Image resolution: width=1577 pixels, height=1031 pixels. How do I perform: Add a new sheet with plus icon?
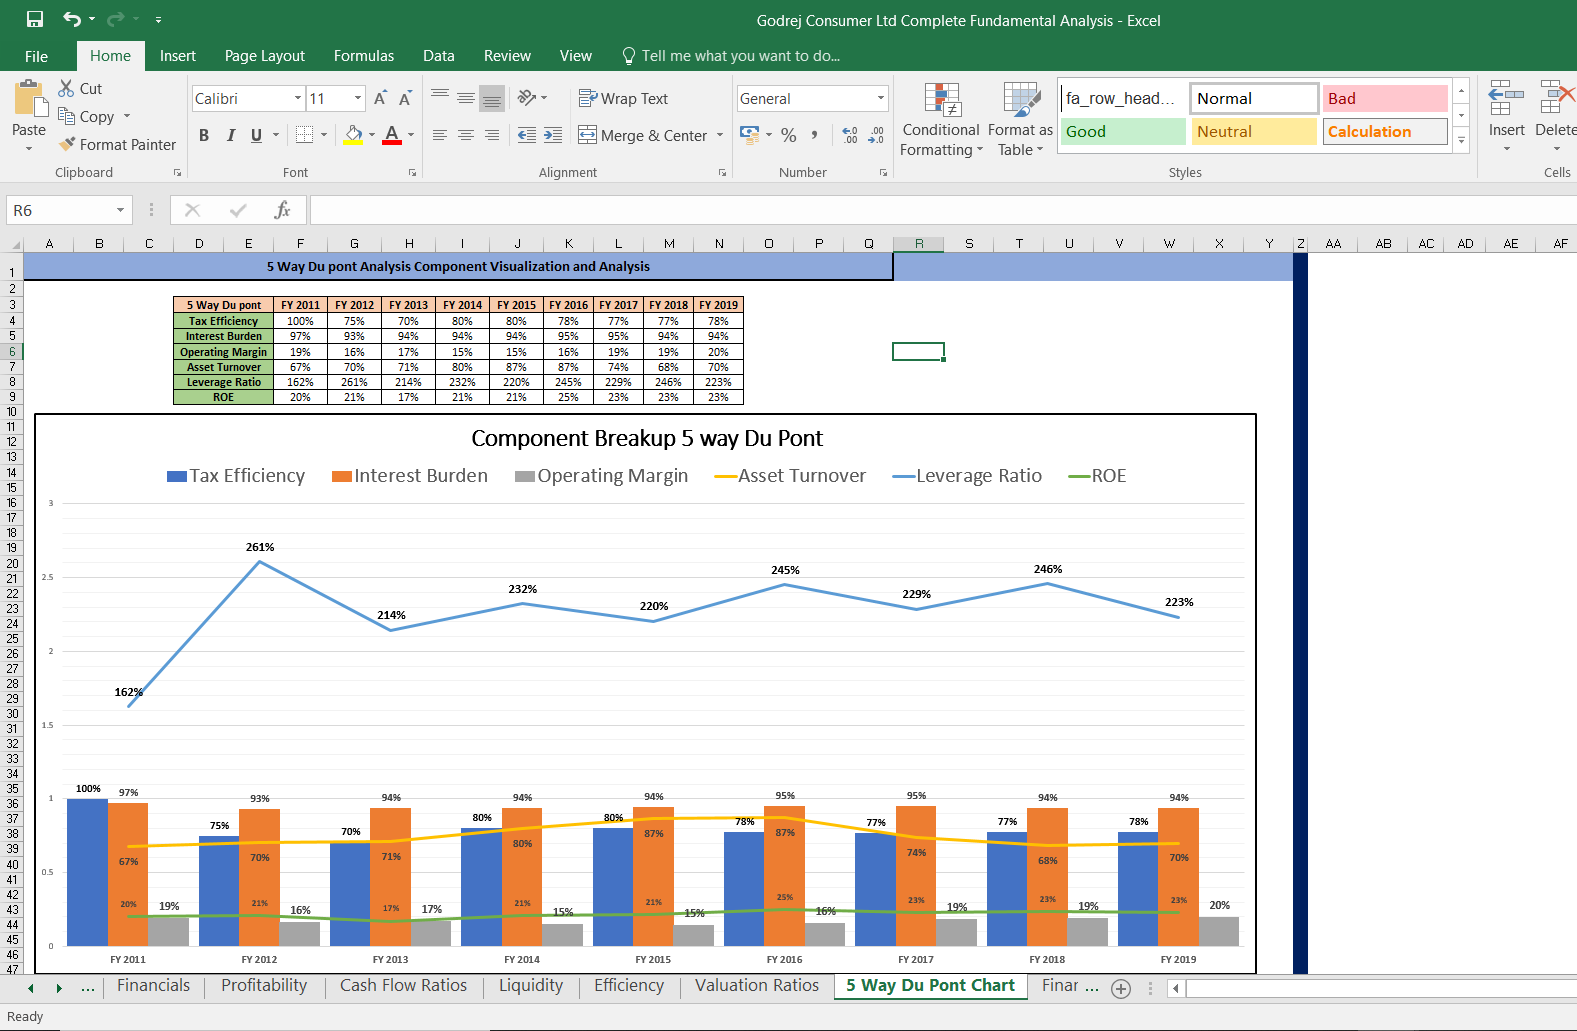tap(1121, 988)
